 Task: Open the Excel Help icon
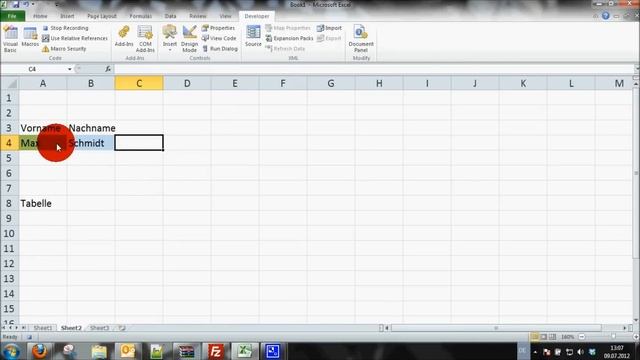tap(606, 16)
